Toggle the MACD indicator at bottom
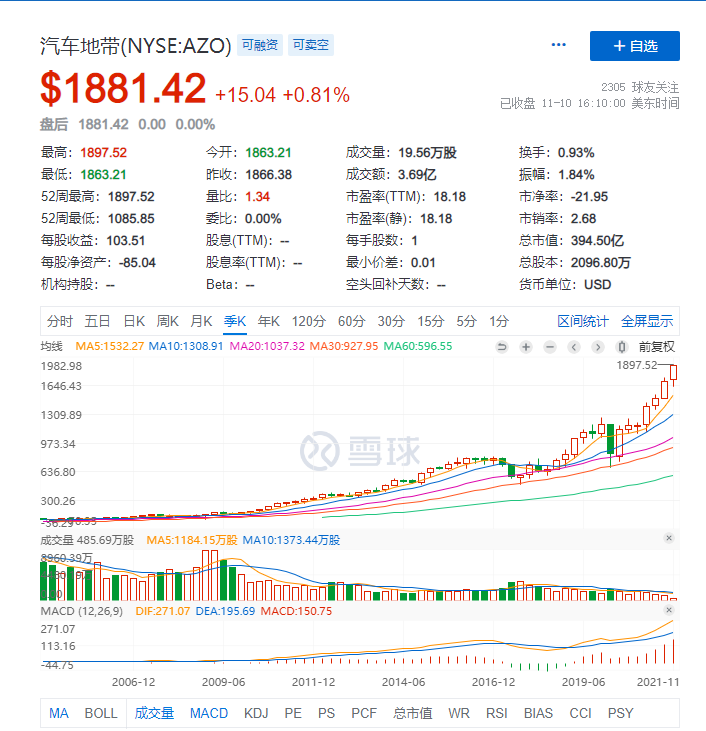The height and width of the screenshot is (731, 706). pyautogui.click(x=209, y=713)
